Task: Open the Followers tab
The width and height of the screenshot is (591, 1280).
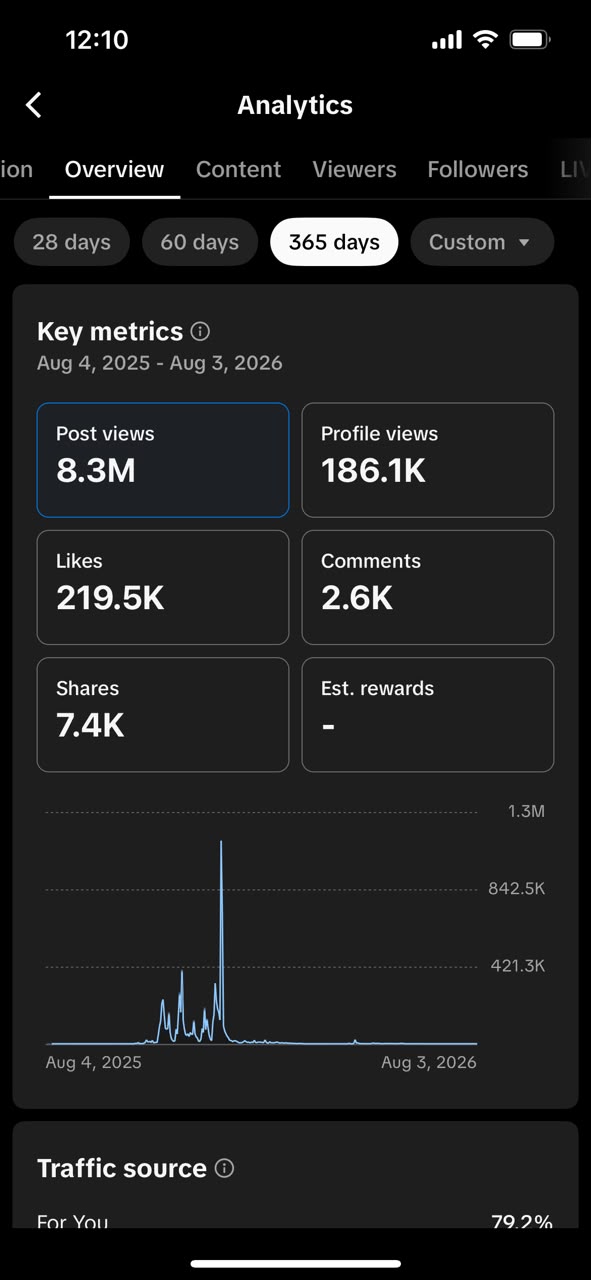Action: point(478,170)
